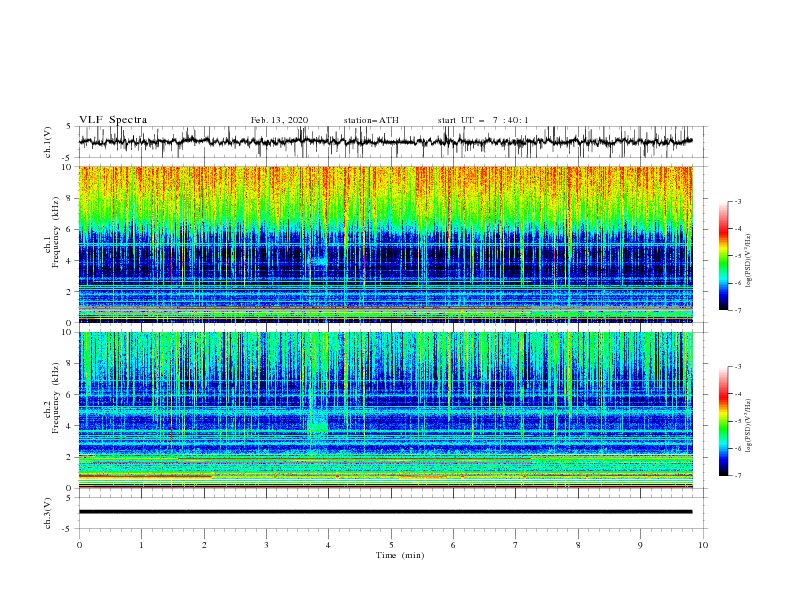Click the "5" volt tick on ch.1 waveform axis
The height and width of the screenshot is (612, 792).
click(70, 126)
